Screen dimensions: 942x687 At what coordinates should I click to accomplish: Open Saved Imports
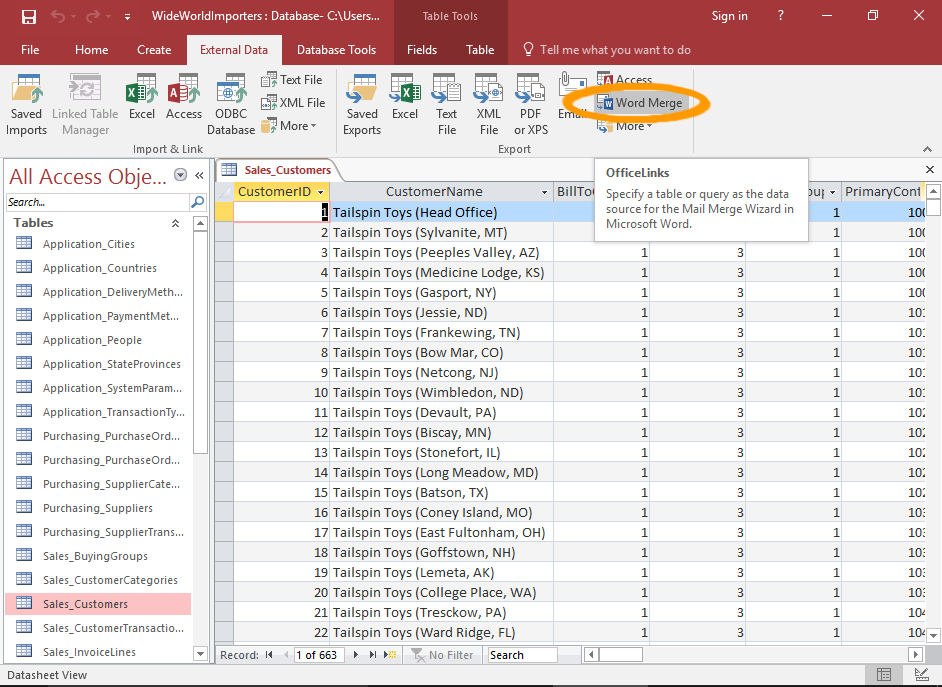[26, 105]
